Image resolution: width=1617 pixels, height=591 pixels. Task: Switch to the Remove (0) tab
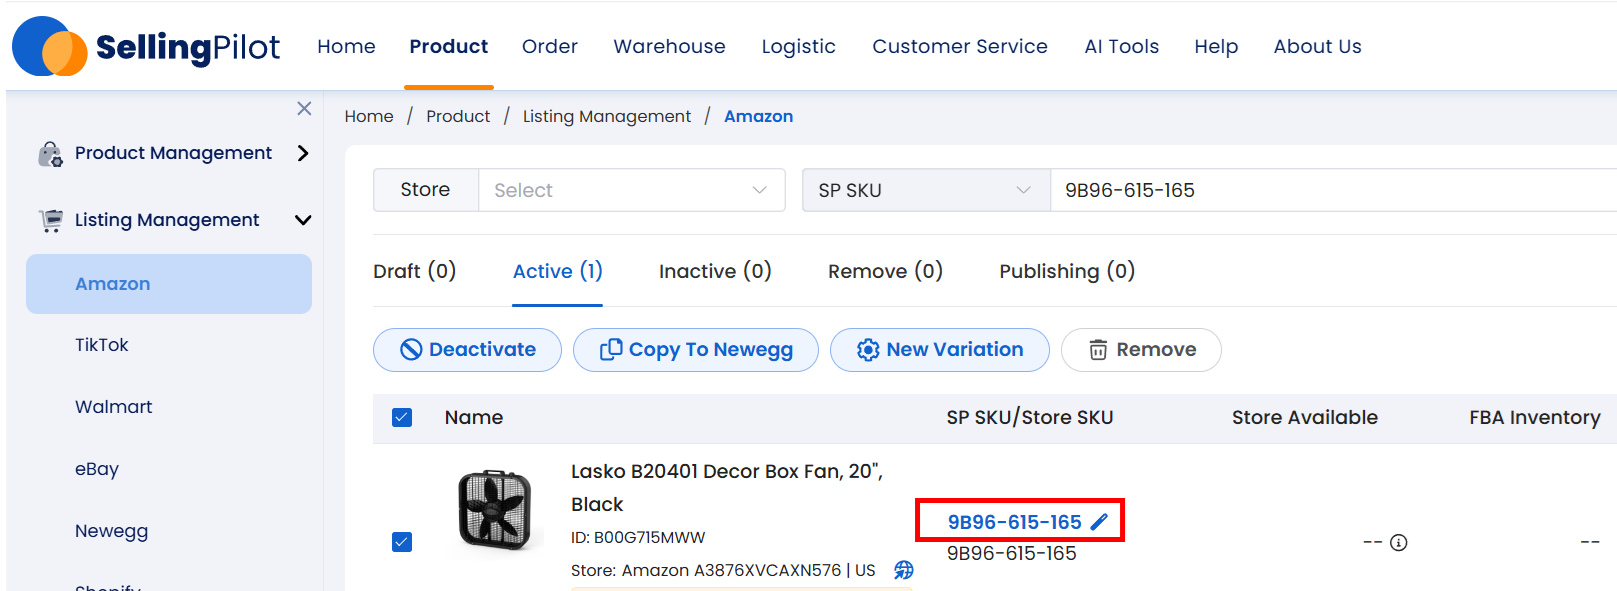[885, 271]
